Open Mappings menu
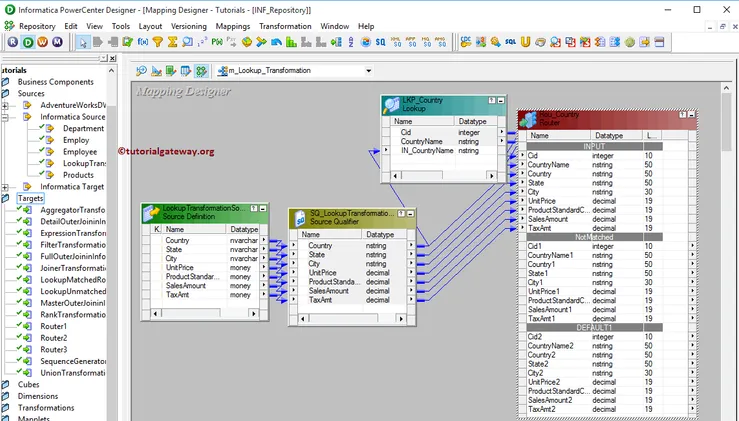Screen dimensions: 739x421 coord(233,26)
